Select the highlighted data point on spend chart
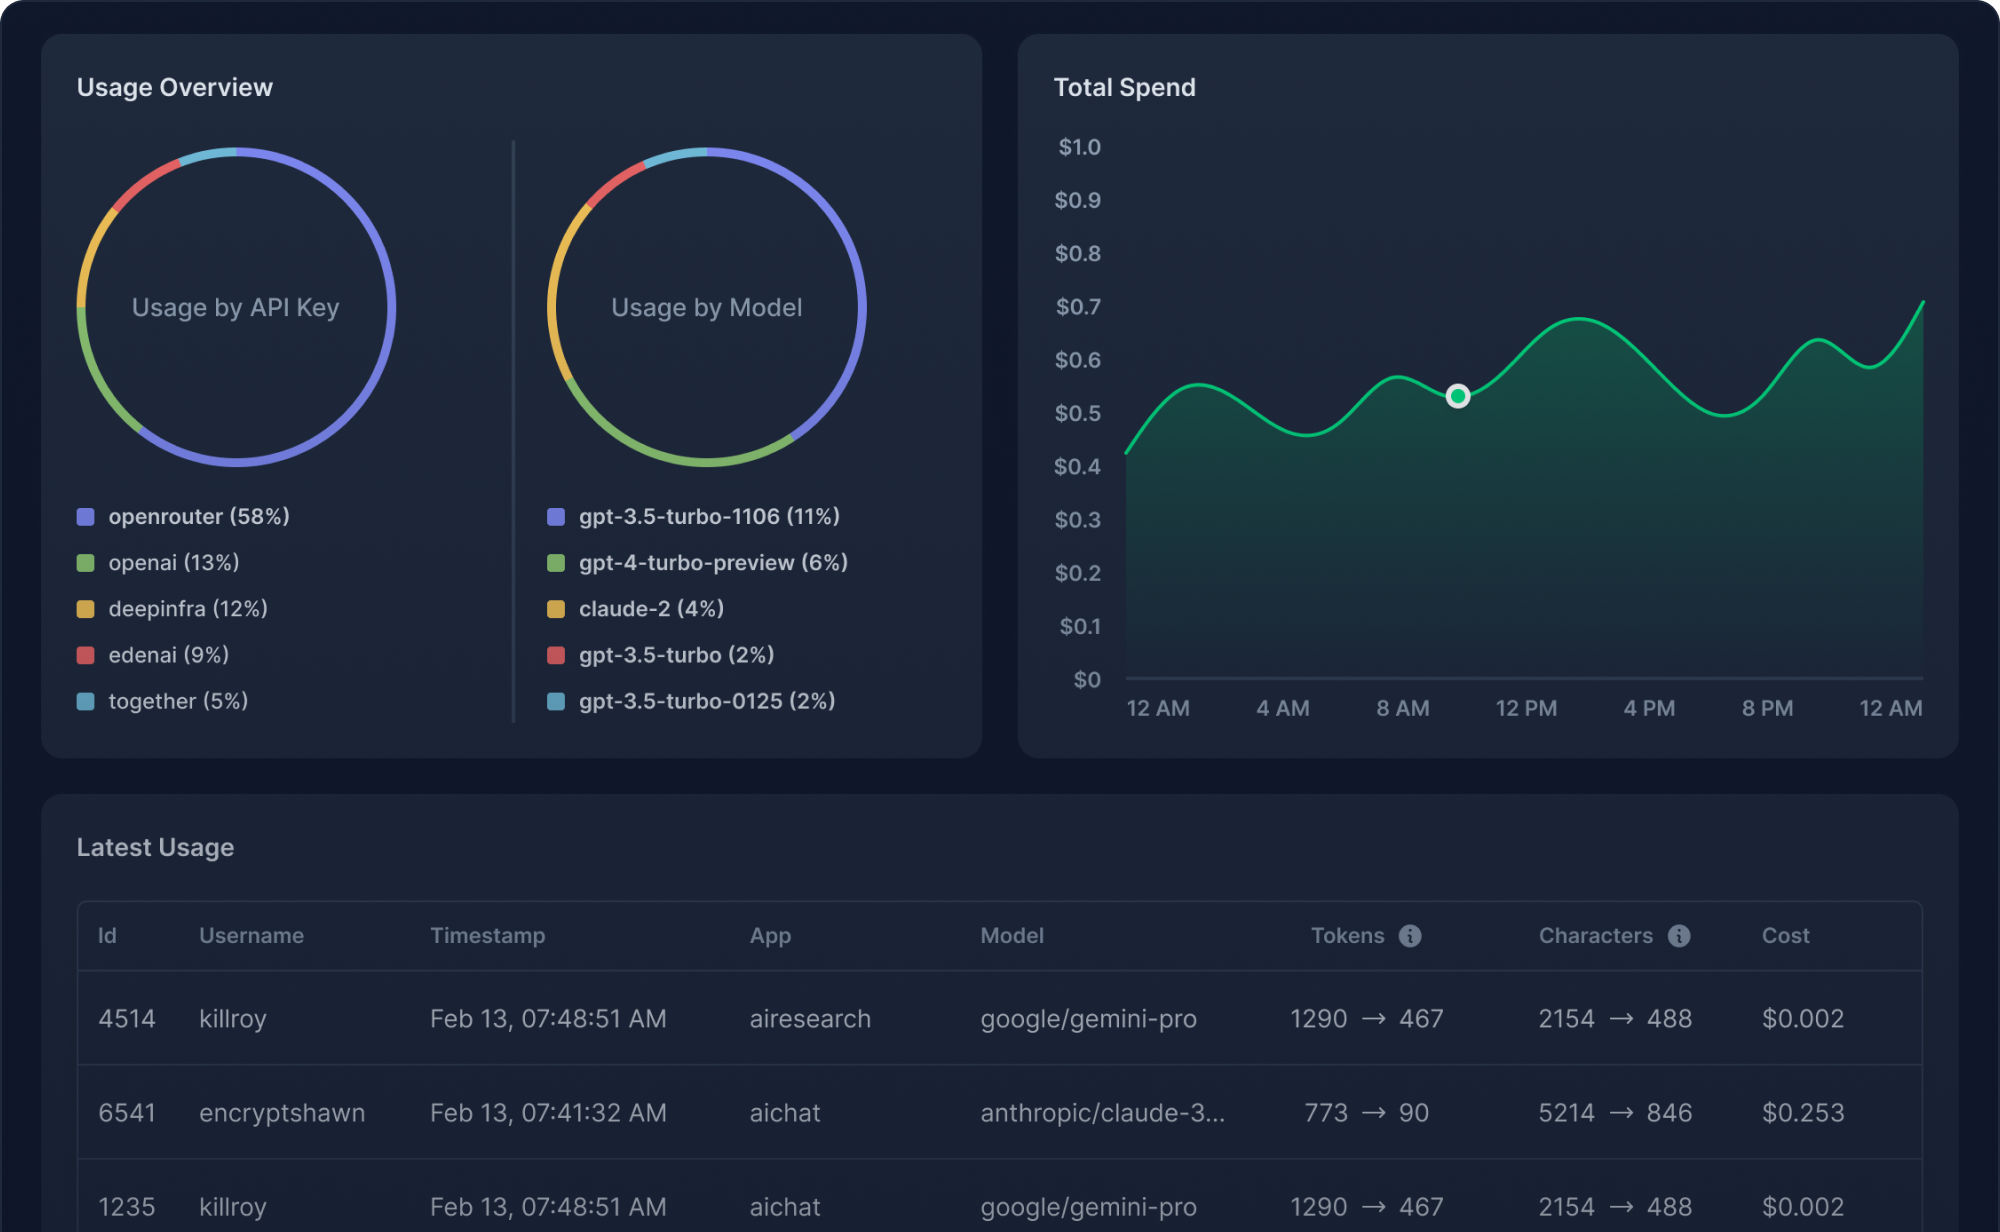Viewport: 2000px width, 1232px height. [1458, 396]
